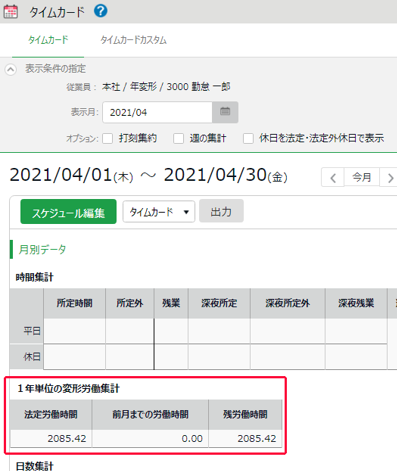
Task: Switch to the タイムカードカスタム tab
Action: point(133,40)
